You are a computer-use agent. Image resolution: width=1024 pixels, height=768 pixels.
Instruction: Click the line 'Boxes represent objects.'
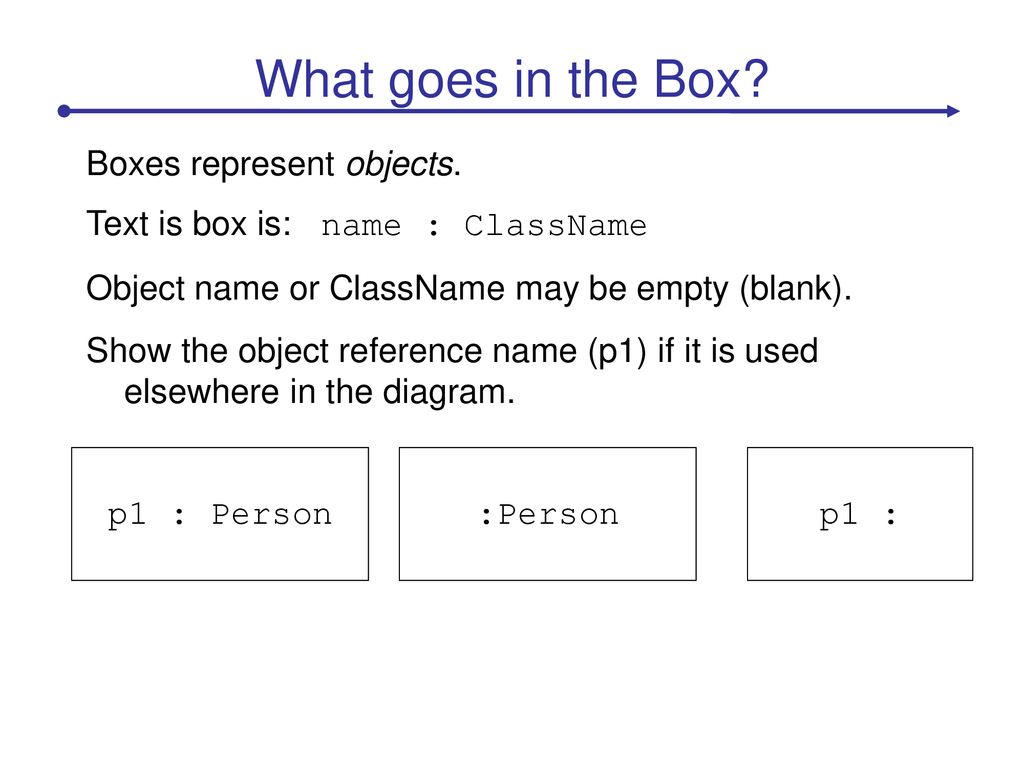coord(274,164)
